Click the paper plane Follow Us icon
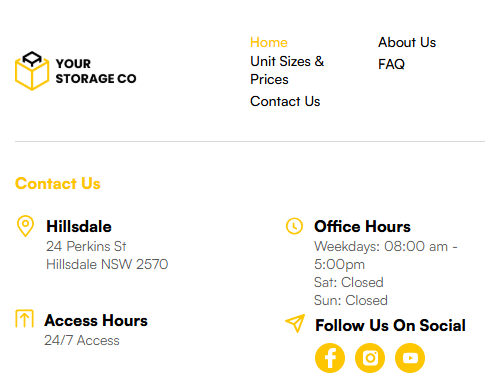The image size is (500, 392). pyautogui.click(x=295, y=323)
